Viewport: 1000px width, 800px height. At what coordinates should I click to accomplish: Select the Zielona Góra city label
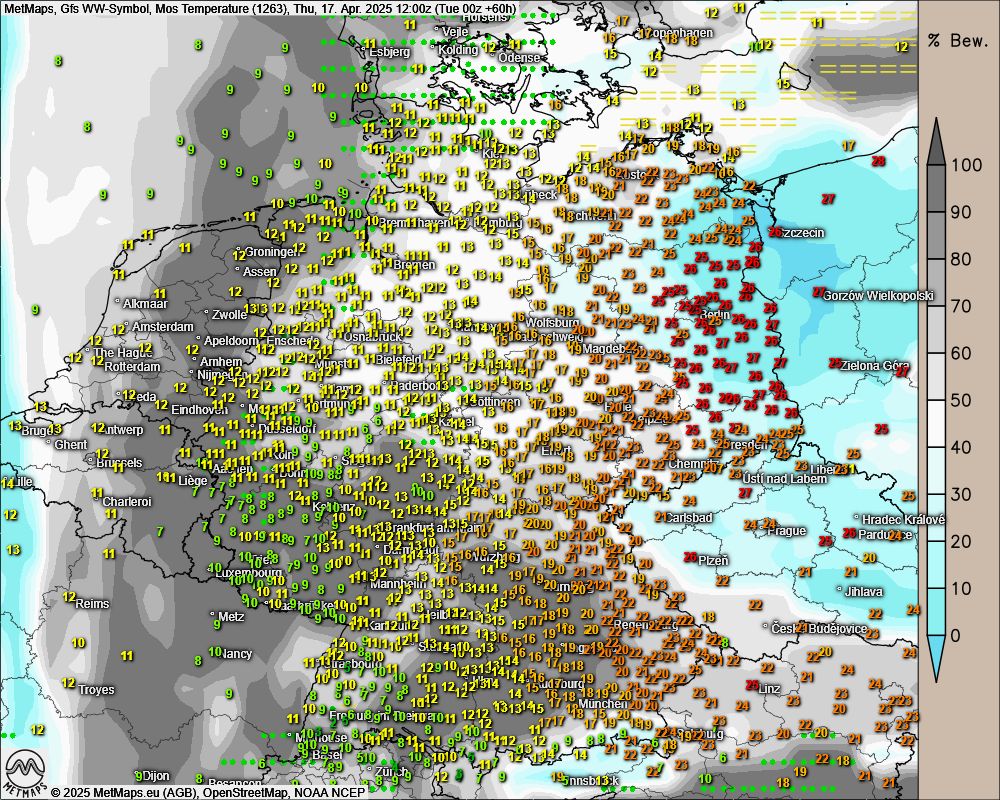877,365
